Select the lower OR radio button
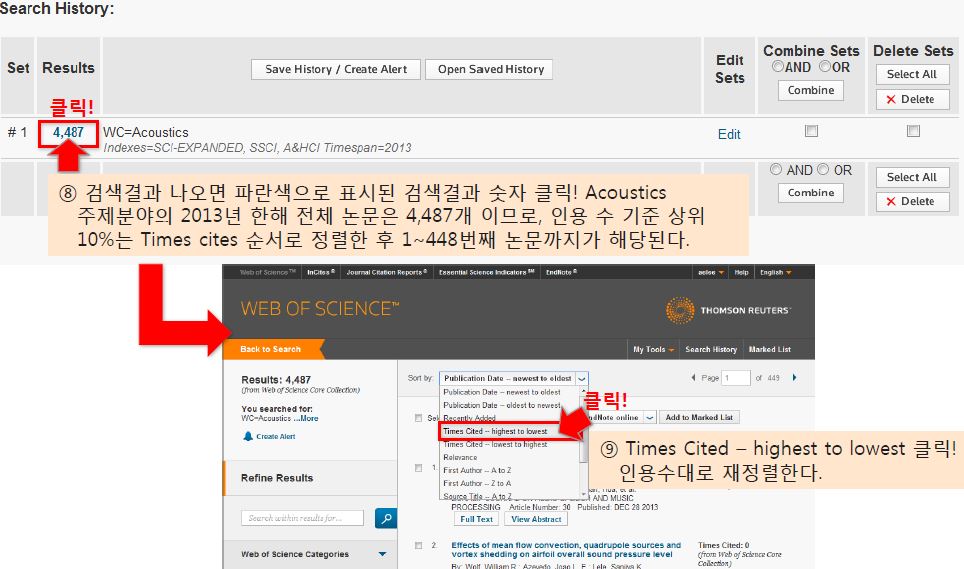Screen dimensions: 964x569 [823, 169]
